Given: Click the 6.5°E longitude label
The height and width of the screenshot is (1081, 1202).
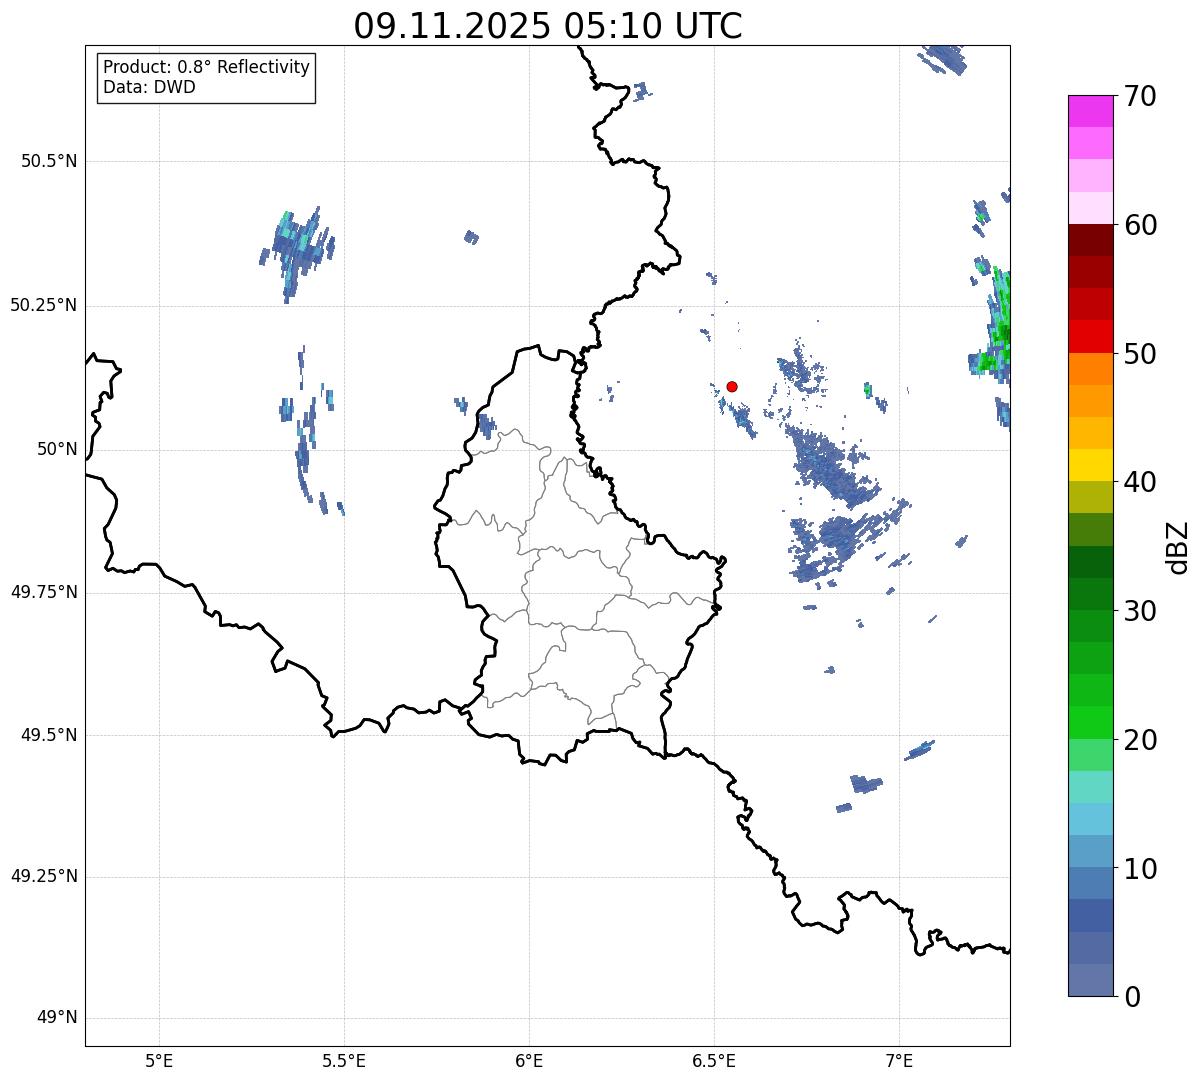Looking at the screenshot, I should [714, 1060].
